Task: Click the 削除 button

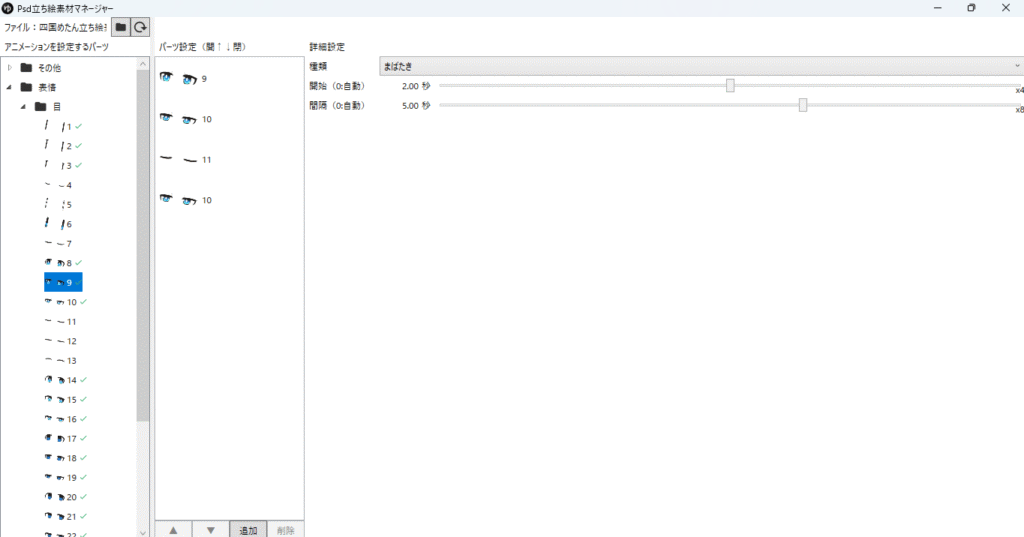Action: point(284,530)
